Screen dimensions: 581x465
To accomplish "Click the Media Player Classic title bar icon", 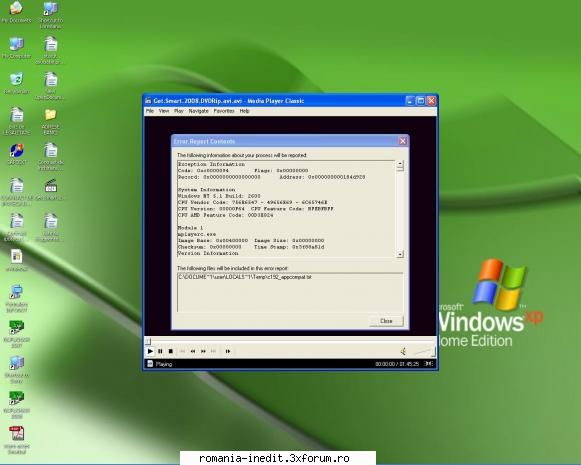I will tap(148, 101).
